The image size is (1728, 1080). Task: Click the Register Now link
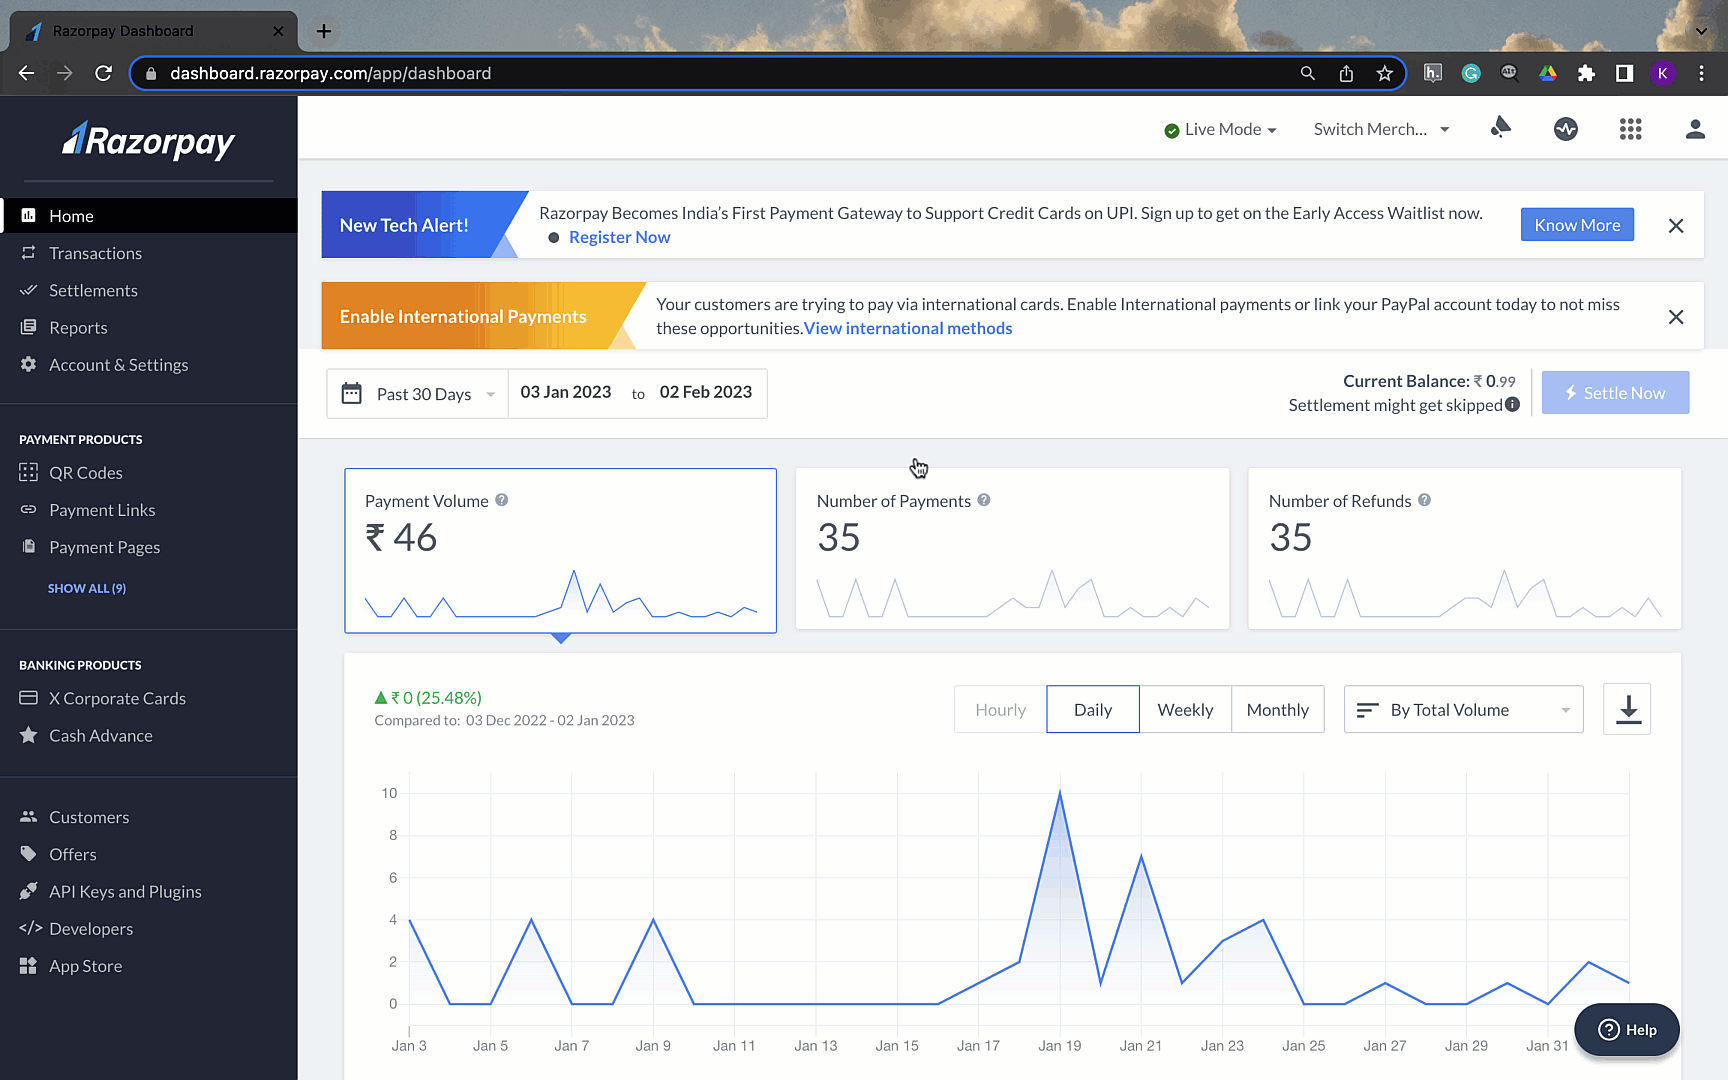pos(619,237)
